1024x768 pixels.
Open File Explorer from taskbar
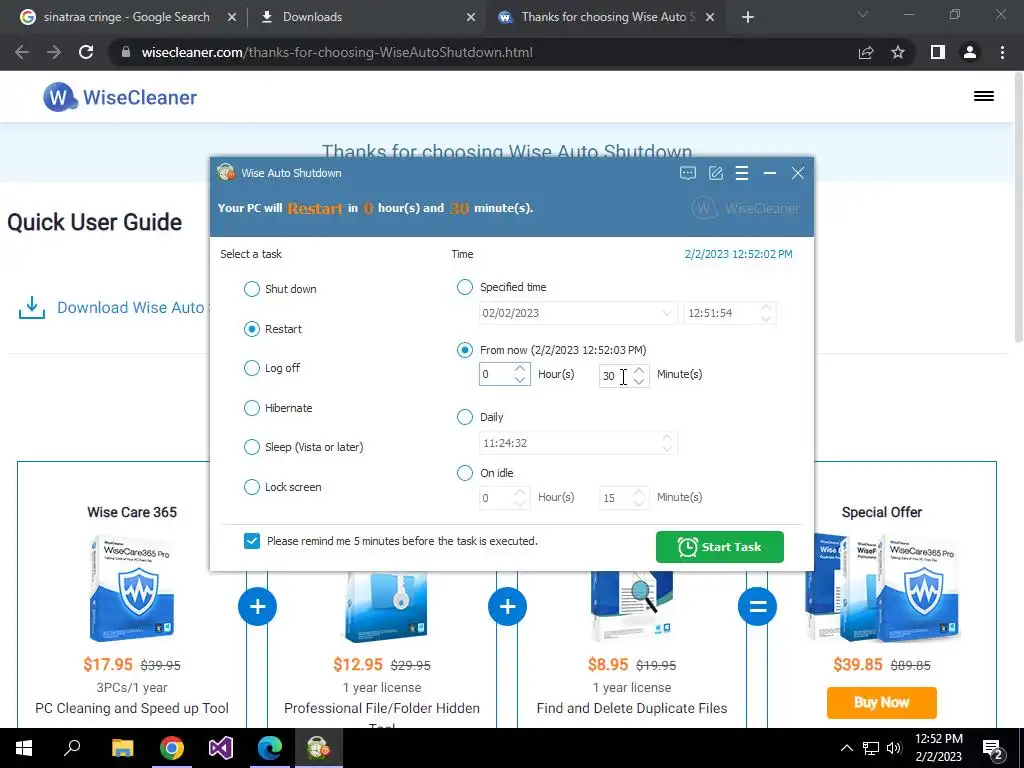122,748
